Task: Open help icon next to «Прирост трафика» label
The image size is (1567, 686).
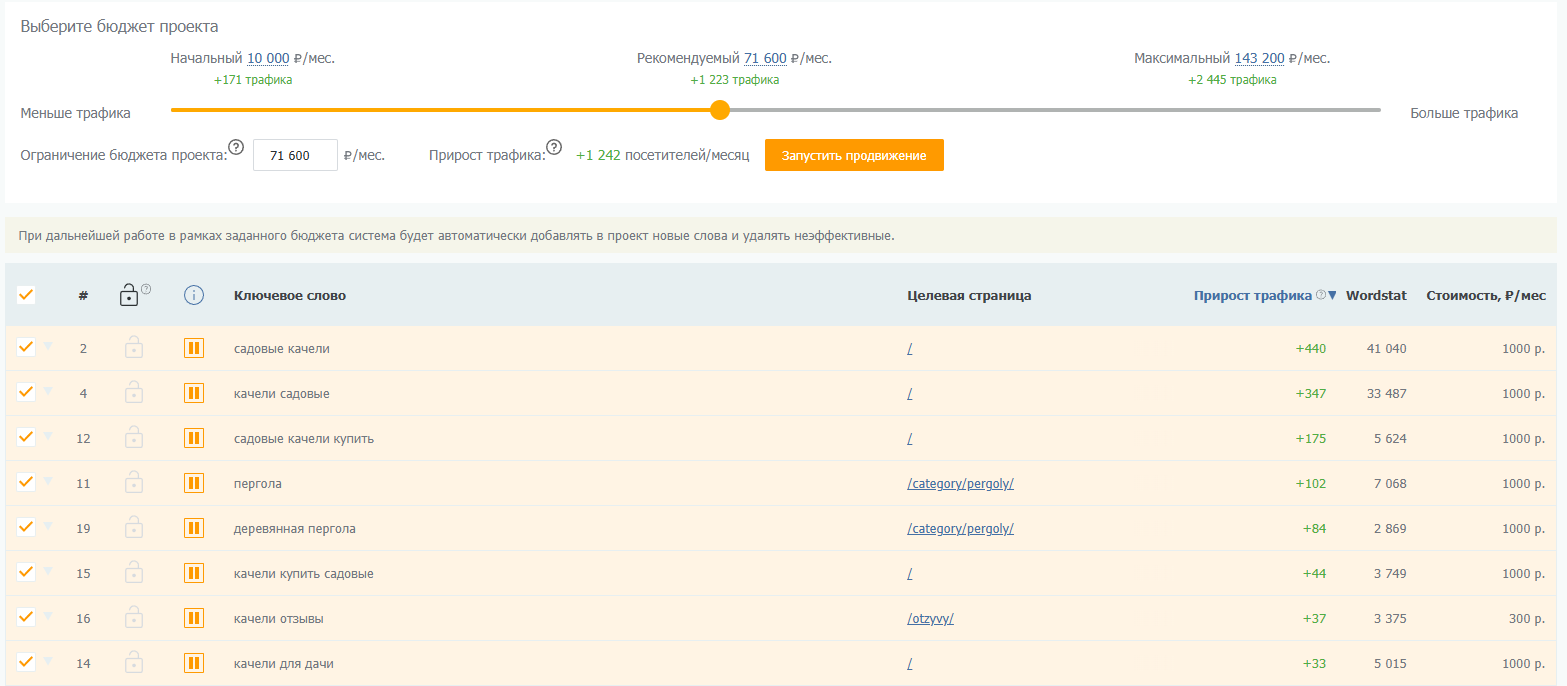Action: (x=554, y=148)
